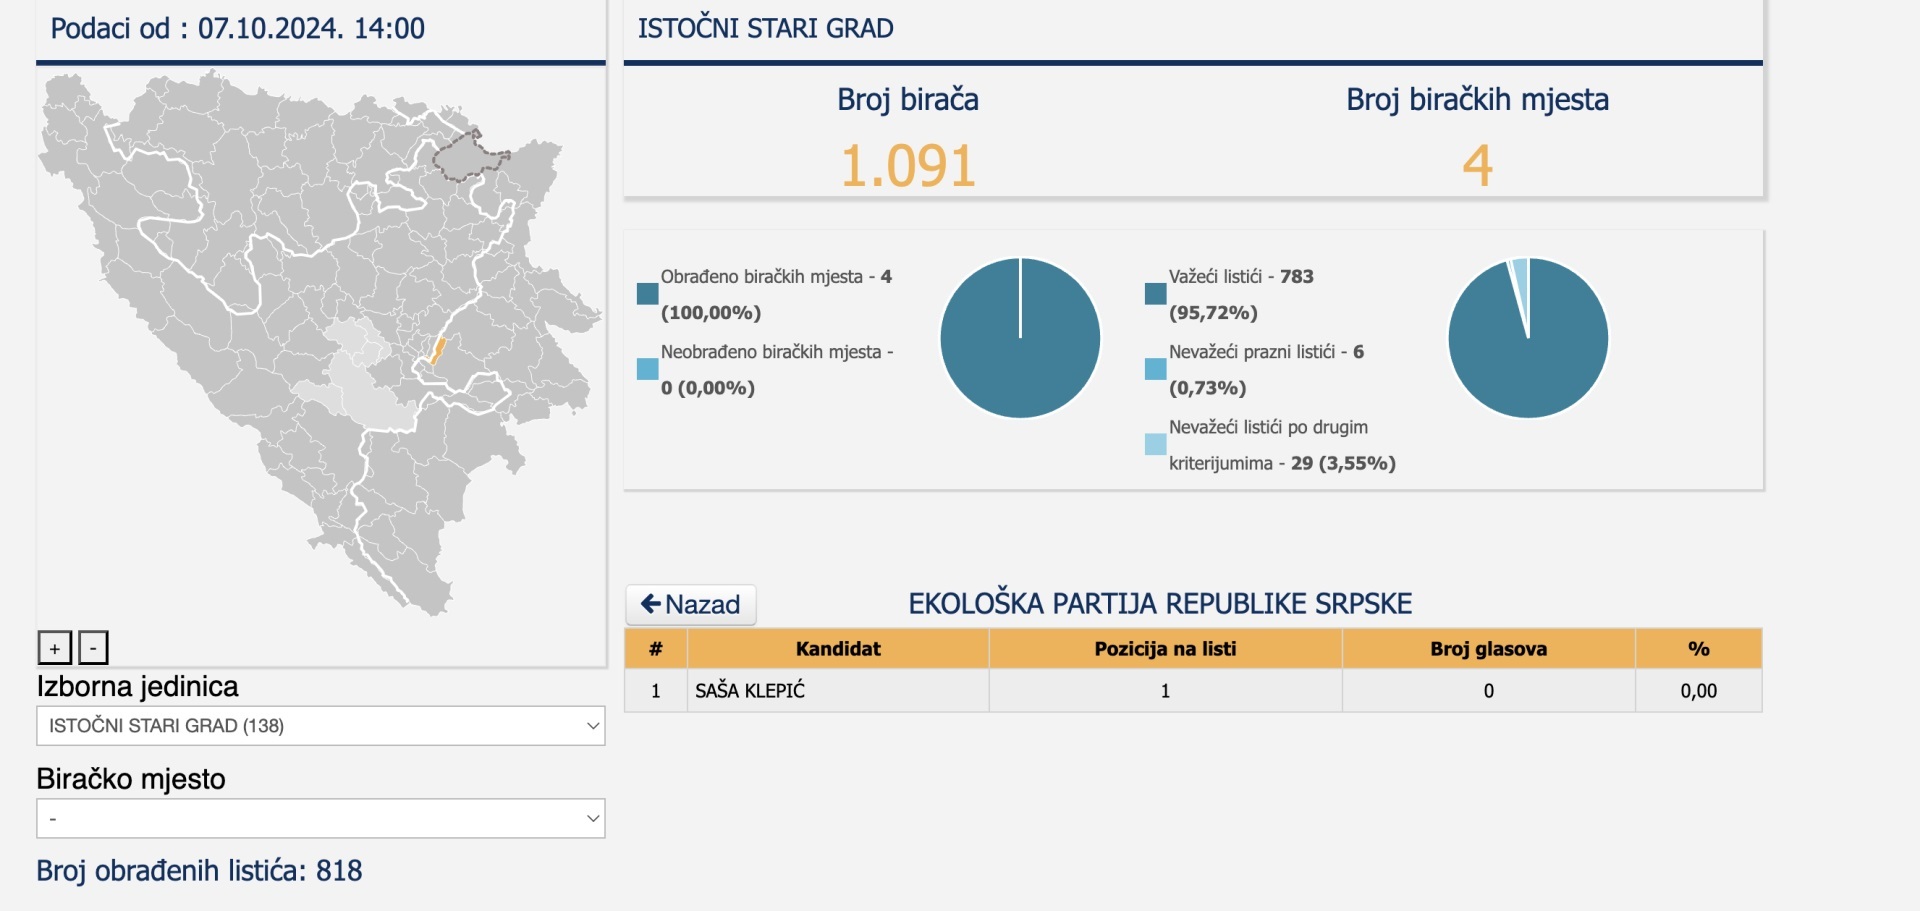Click the Nevažeći prazni listići legend swatch

click(x=1155, y=369)
